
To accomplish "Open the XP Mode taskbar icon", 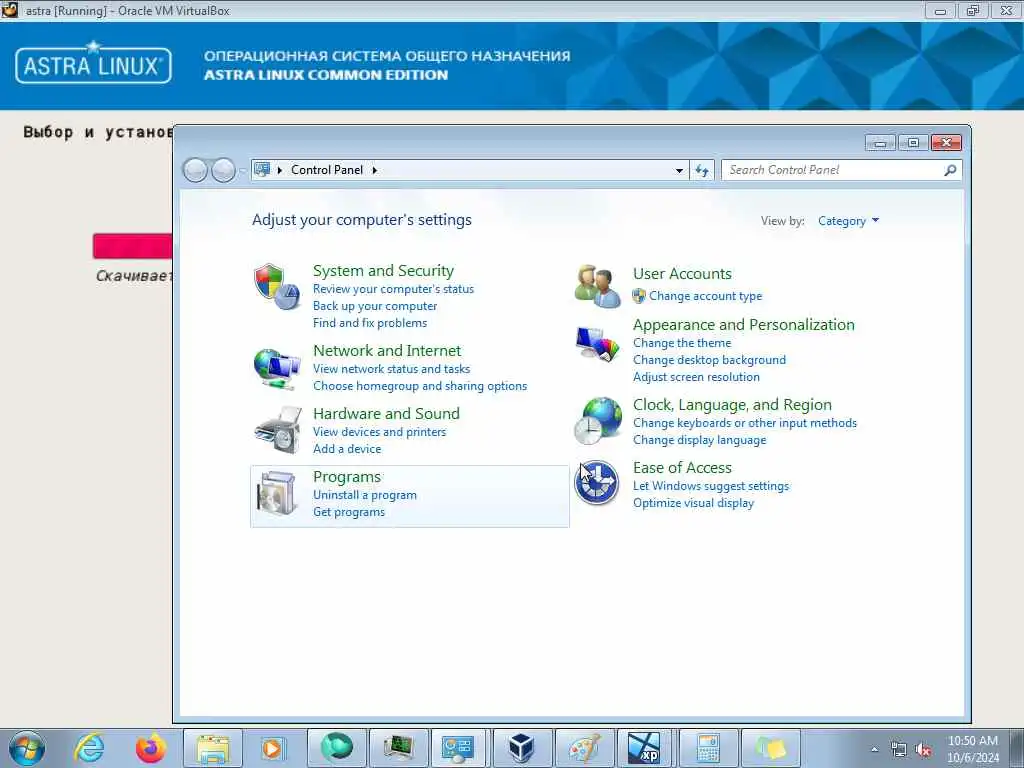I will pos(645,748).
